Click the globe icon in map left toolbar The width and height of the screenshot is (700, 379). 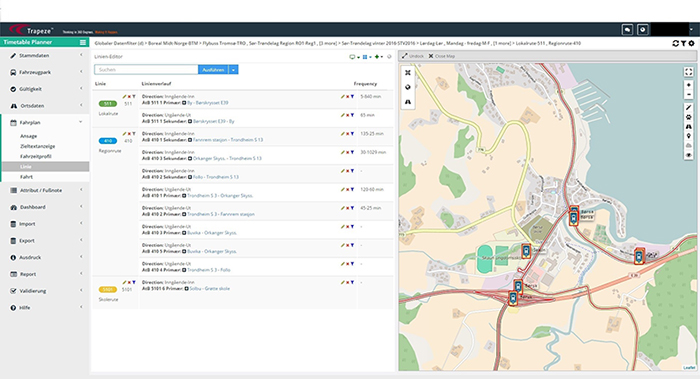point(408,87)
